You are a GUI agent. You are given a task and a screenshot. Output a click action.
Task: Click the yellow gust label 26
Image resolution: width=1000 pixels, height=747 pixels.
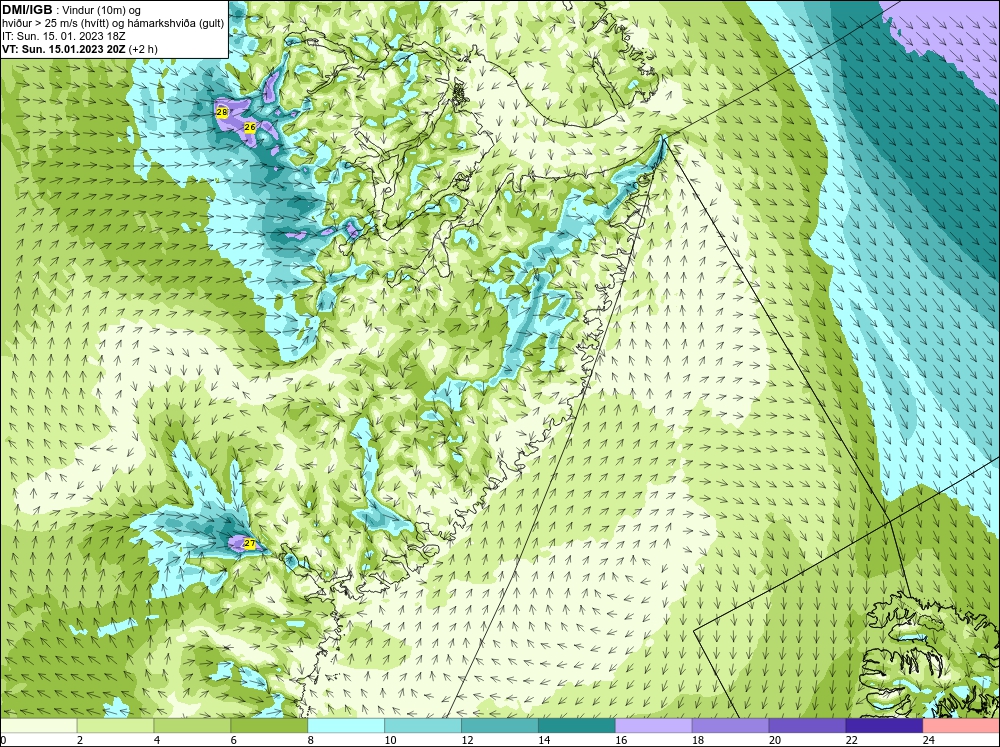250,128
